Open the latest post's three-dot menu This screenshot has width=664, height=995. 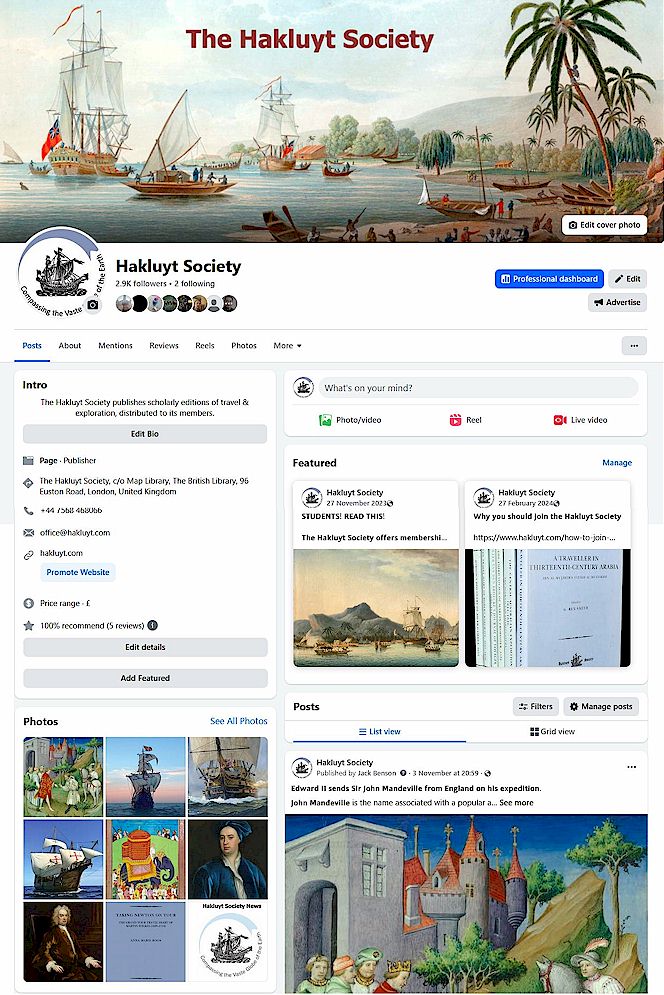click(632, 767)
